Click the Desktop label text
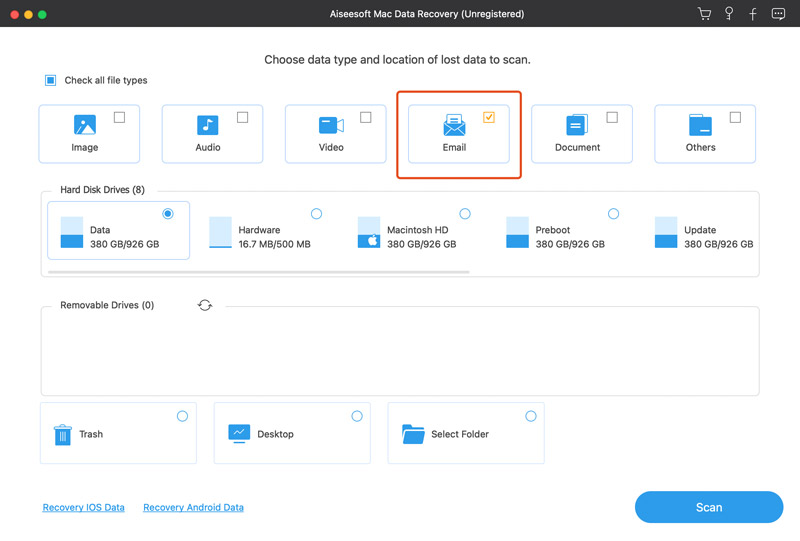The image size is (800, 541). [x=276, y=434]
